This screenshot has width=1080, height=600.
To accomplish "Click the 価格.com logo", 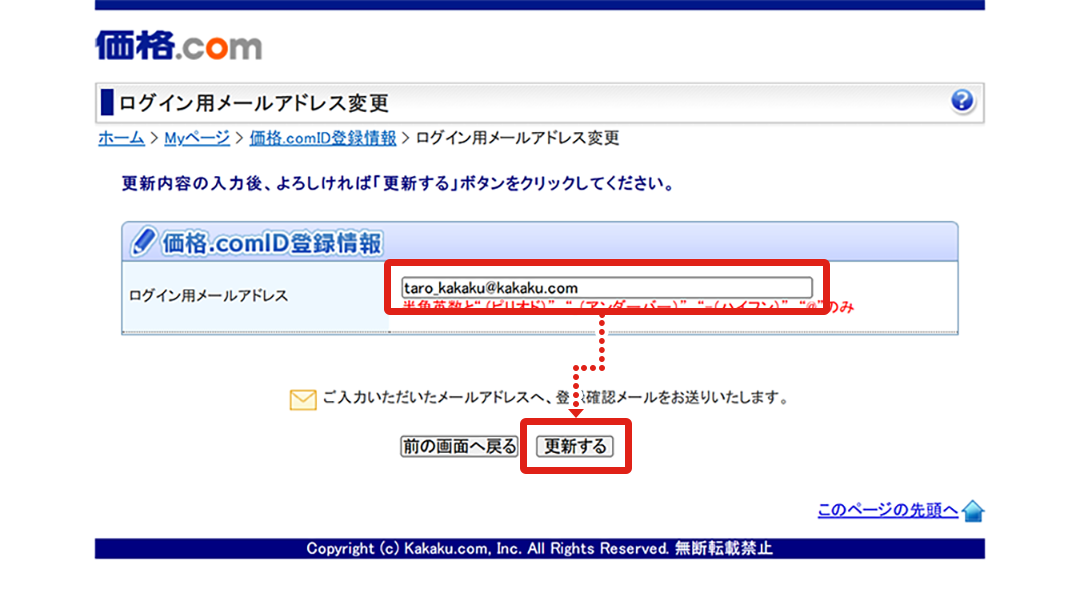I will tap(178, 45).
